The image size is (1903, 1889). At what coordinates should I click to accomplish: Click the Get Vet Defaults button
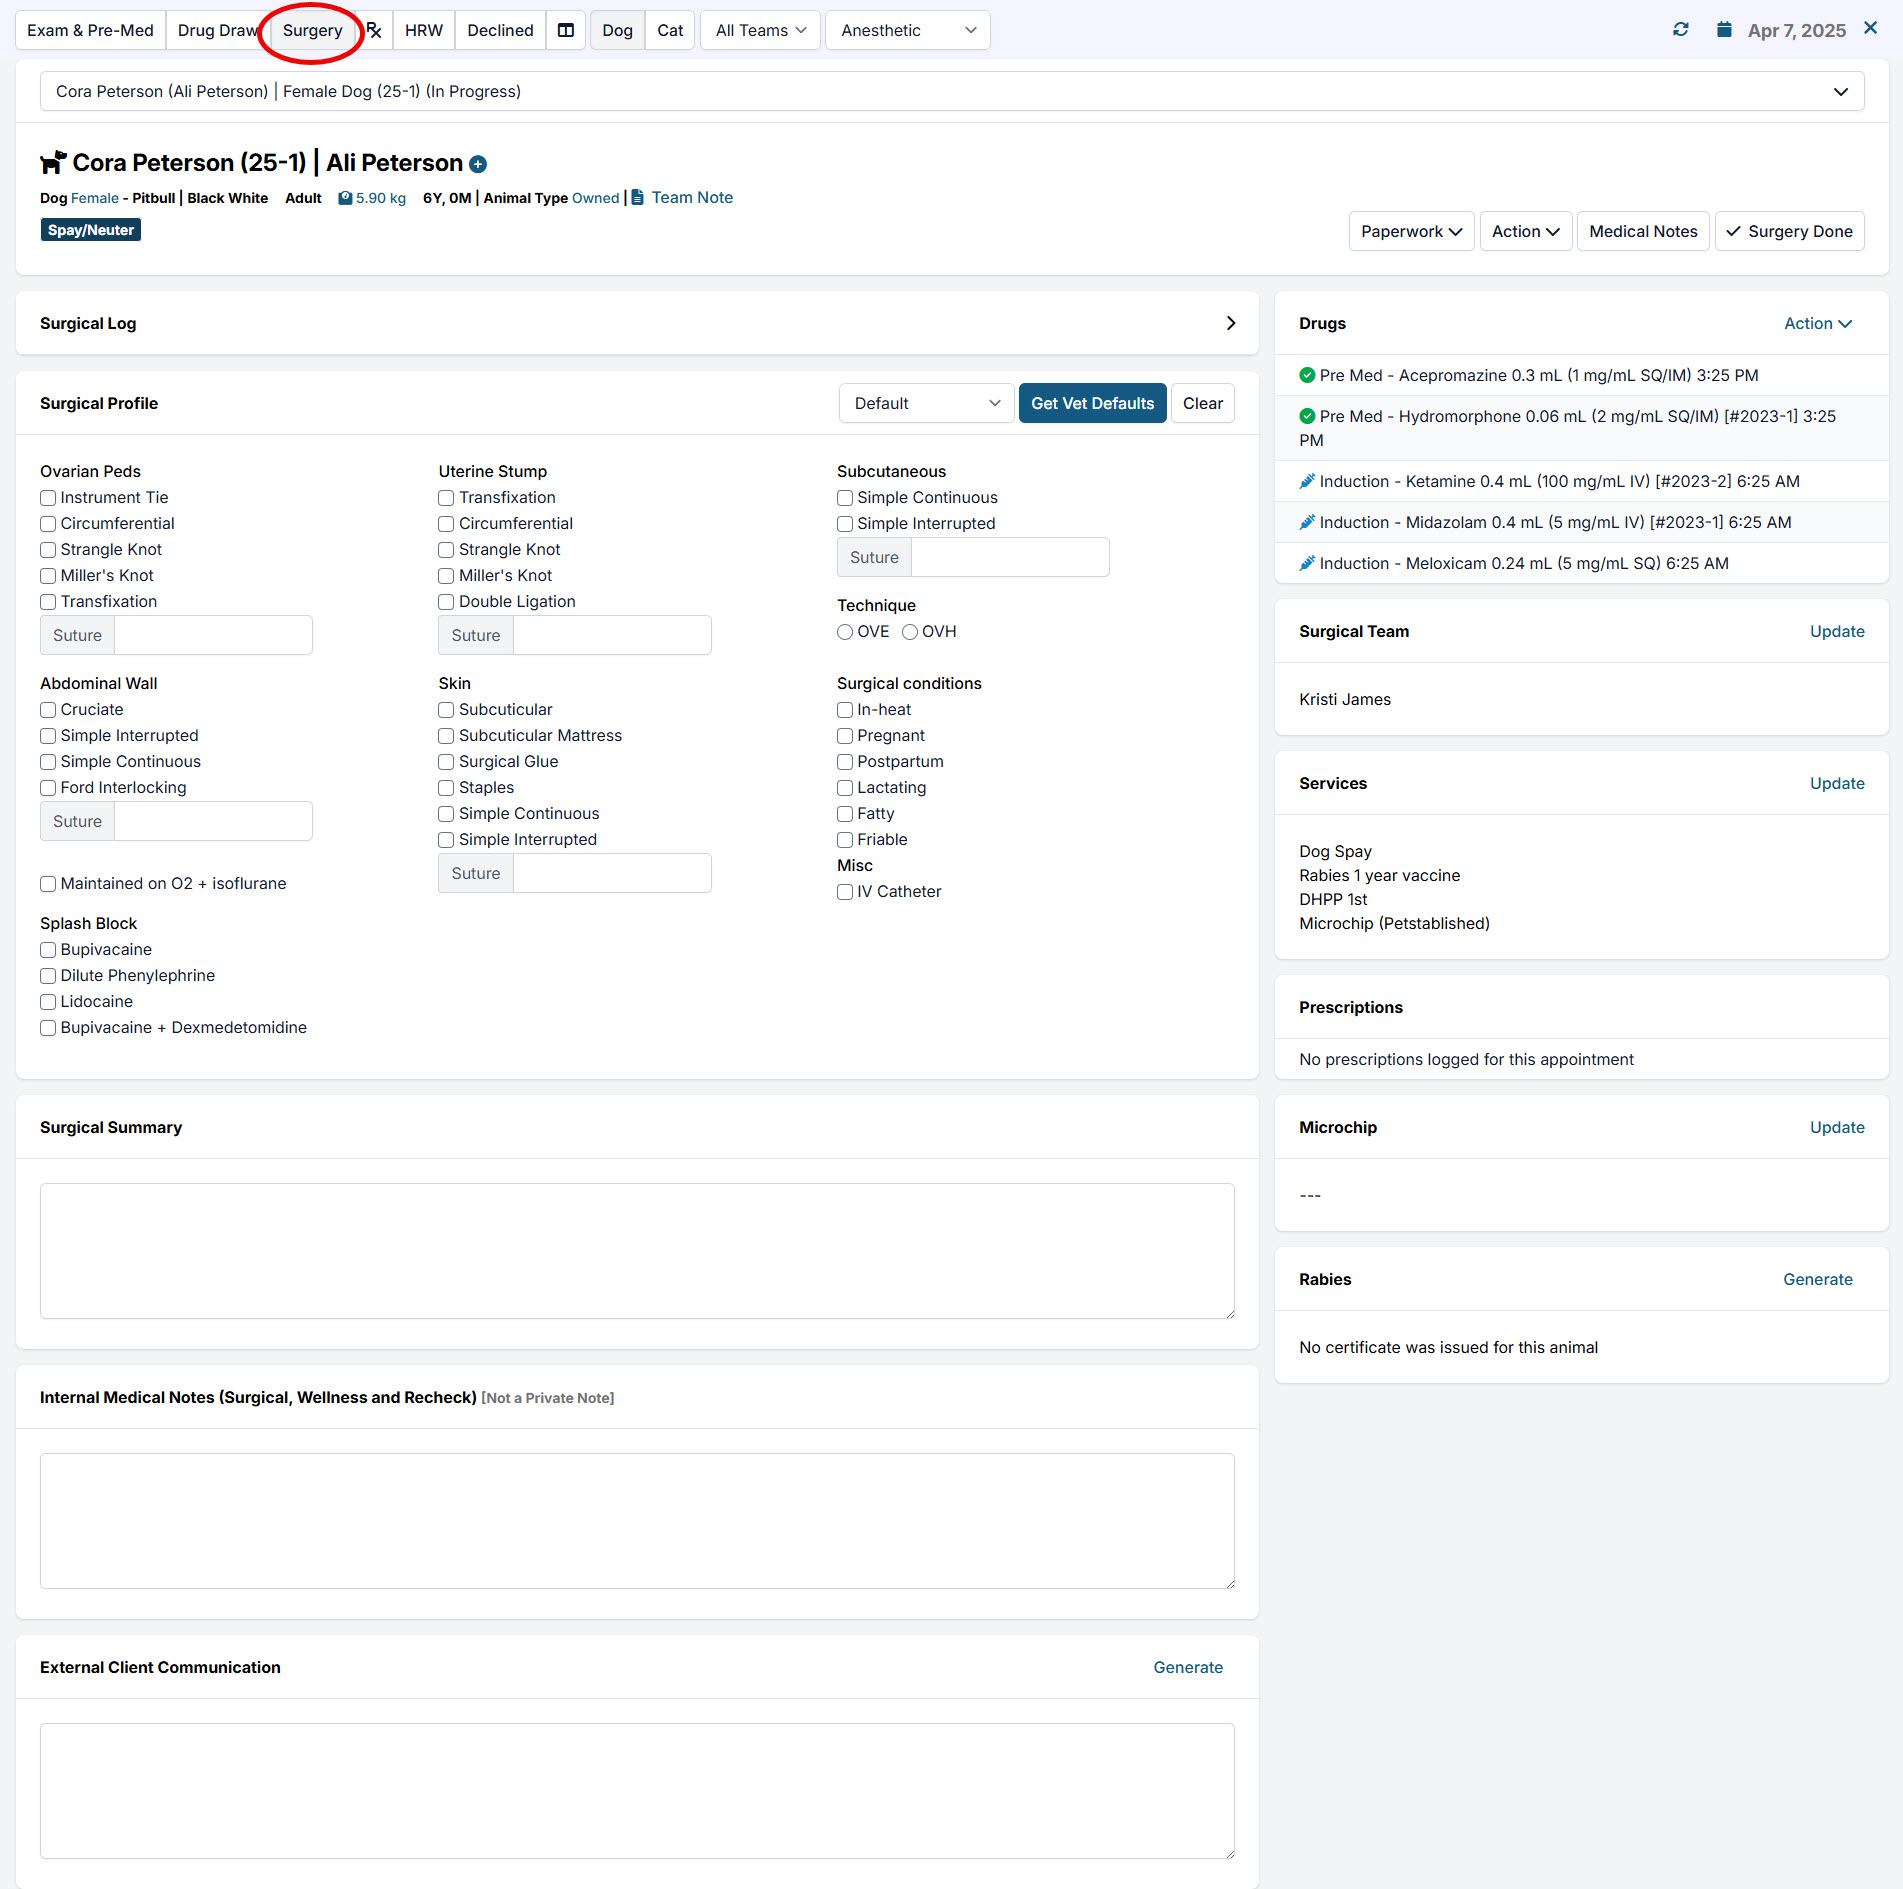(1092, 403)
